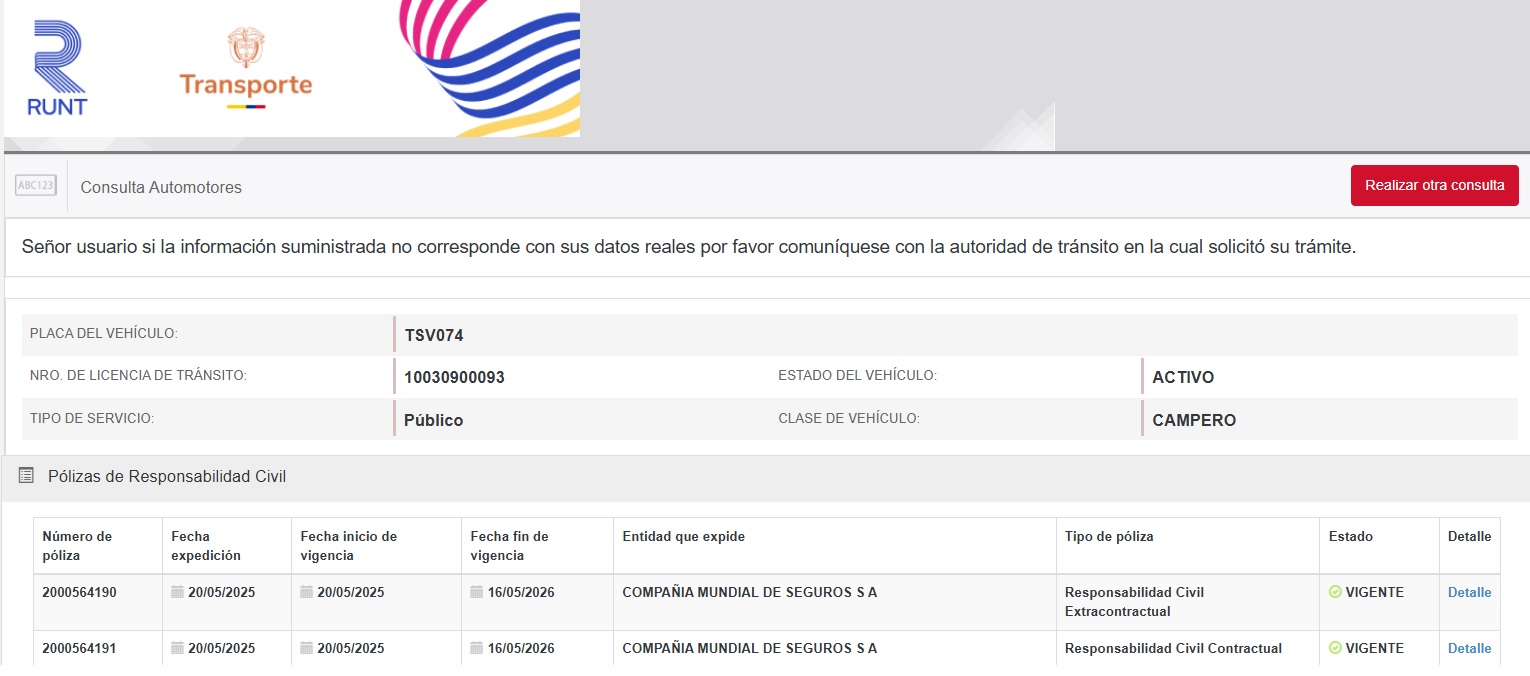1530x676 pixels.
Task: Click the Fecha fin de vigencia column header
Action: (x=509, y=545)
